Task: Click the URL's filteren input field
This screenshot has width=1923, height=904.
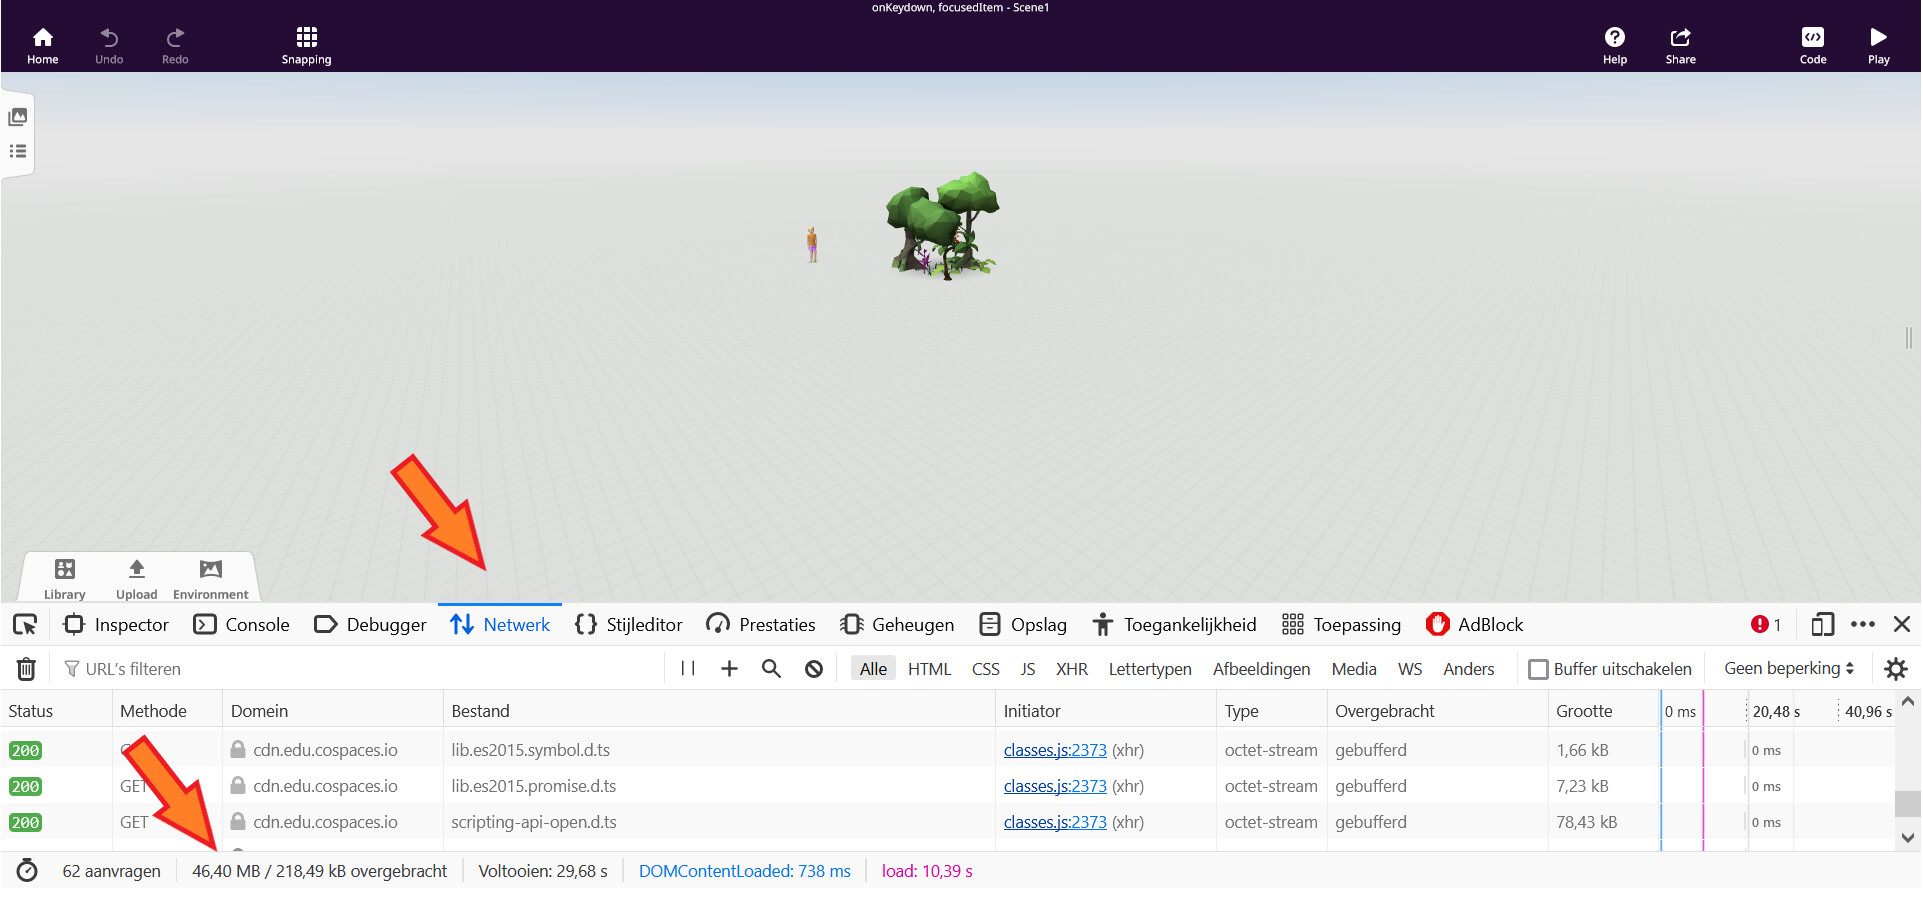Action: (x=360, y=669)
